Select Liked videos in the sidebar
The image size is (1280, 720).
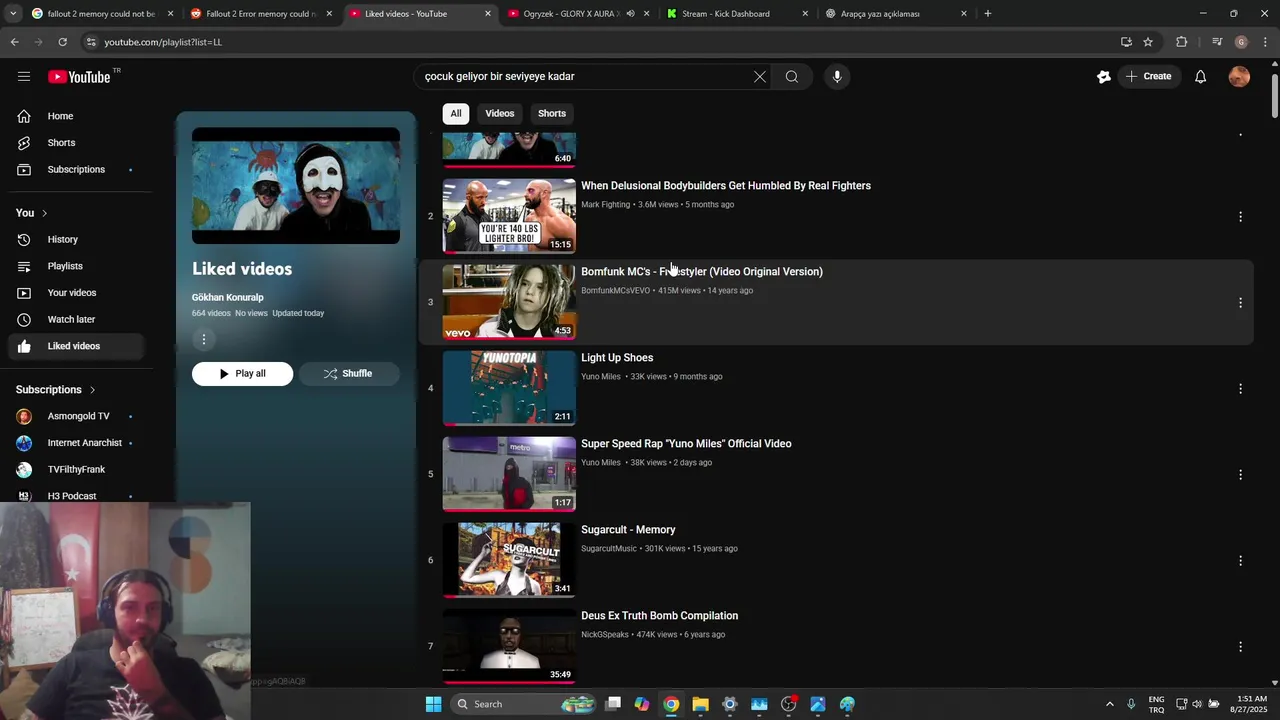(76, 346)
